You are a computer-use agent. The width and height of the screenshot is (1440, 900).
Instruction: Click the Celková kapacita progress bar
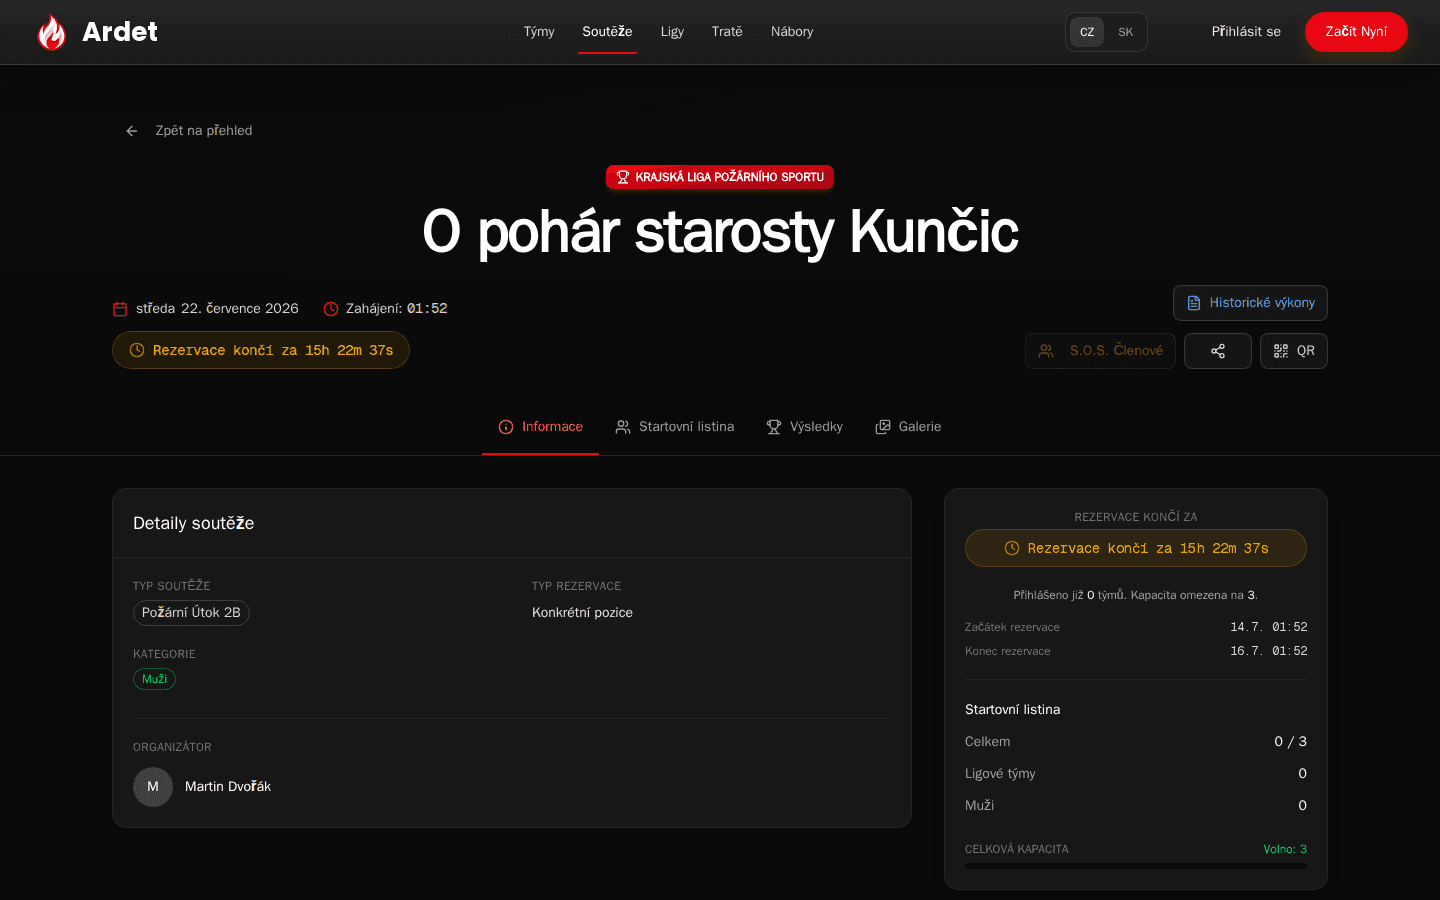pos(1136,866)
